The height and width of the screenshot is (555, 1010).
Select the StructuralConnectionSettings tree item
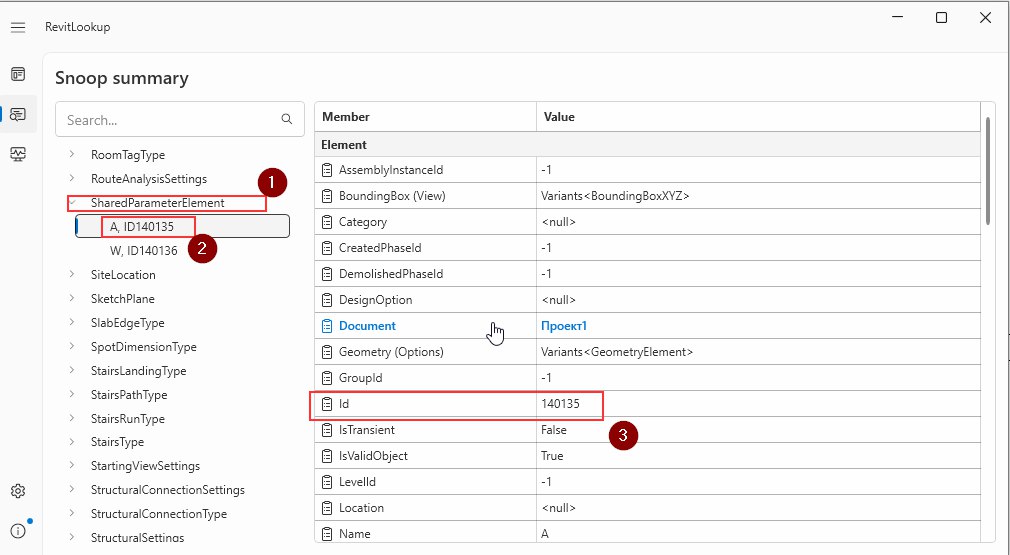[167, 490]
